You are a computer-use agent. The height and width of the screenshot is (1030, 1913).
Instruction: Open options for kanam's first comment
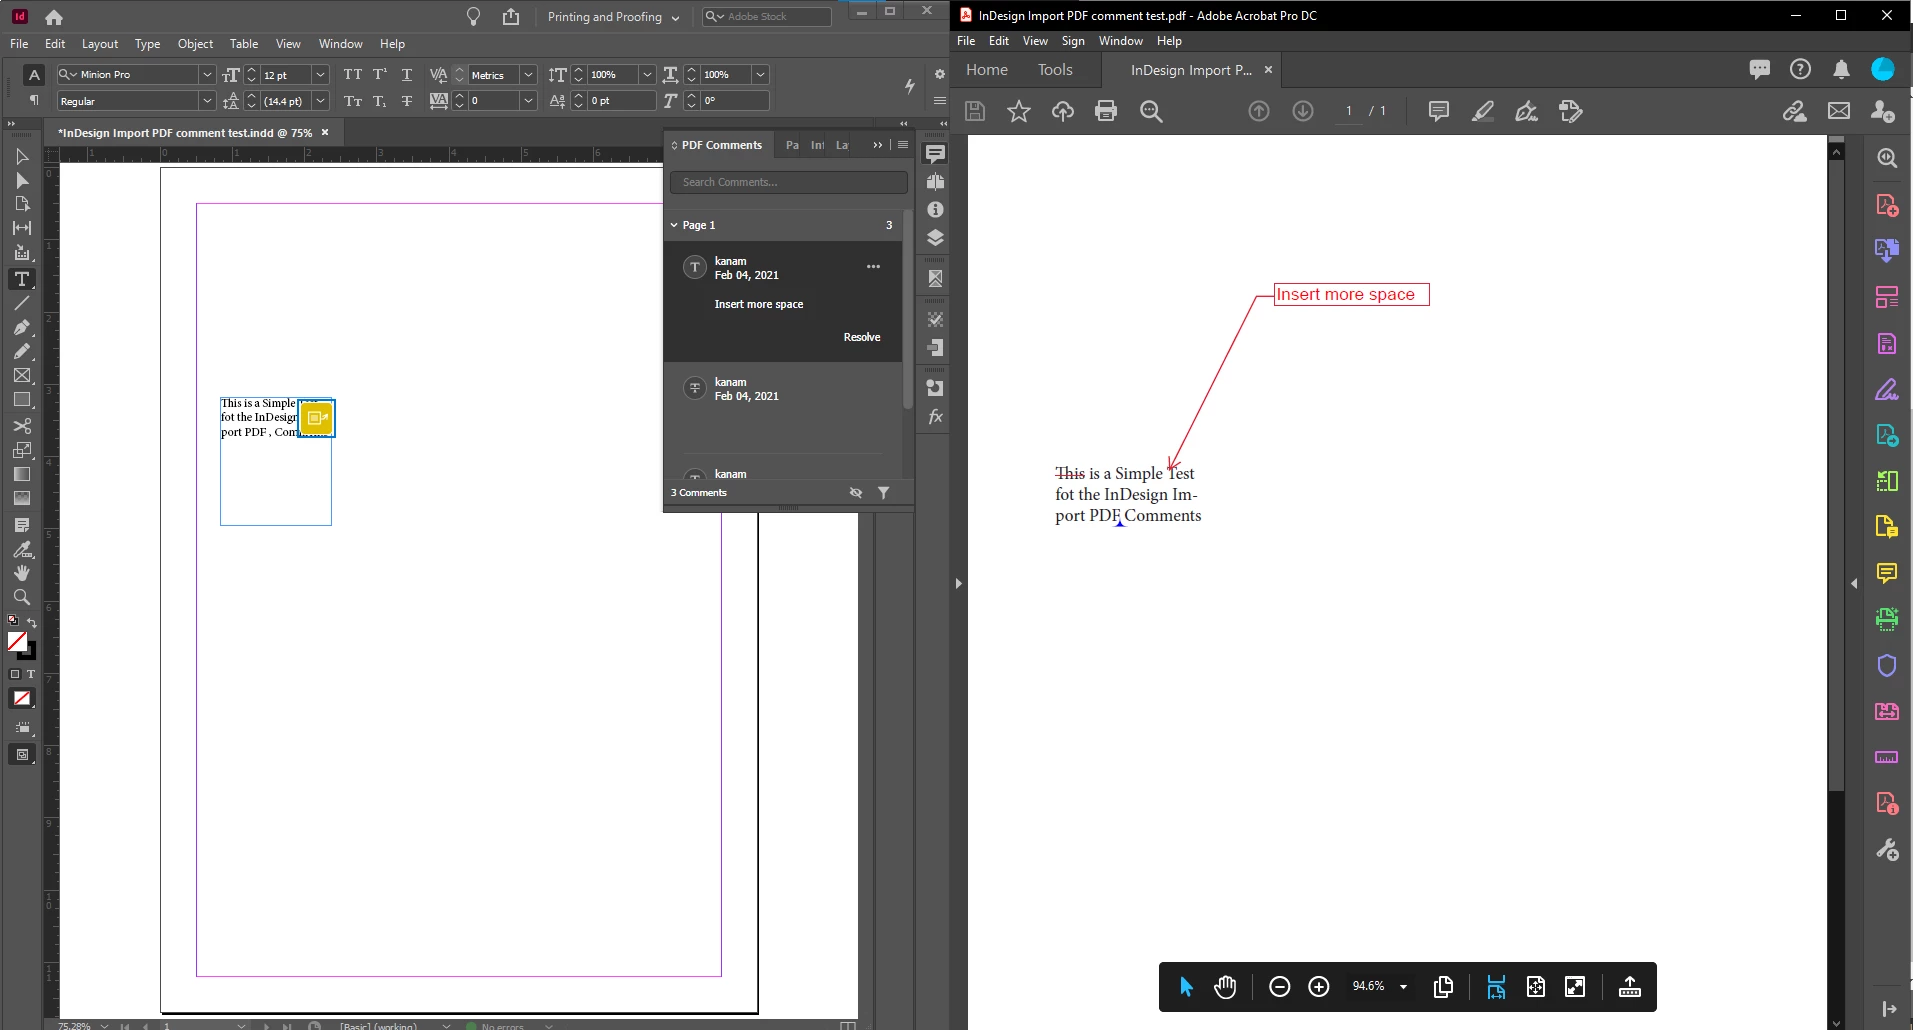click(873, 267)
